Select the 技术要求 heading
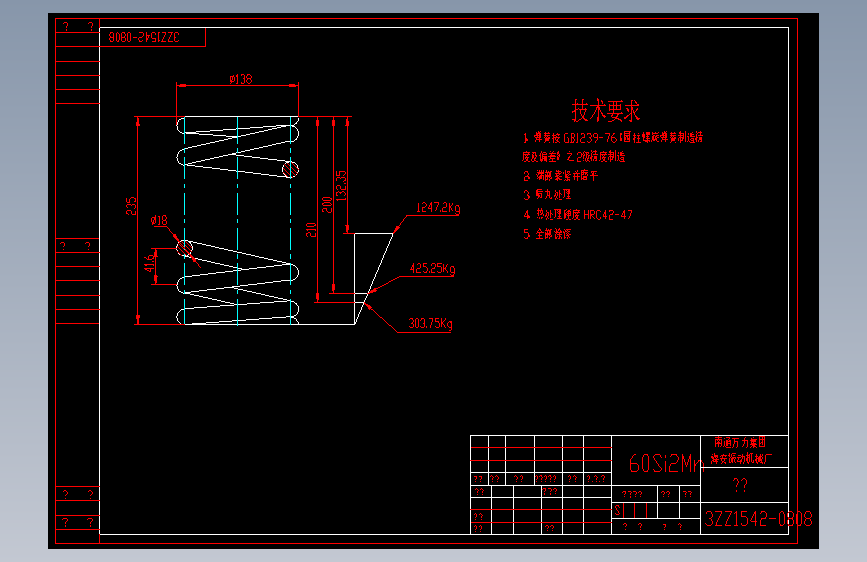Screen dimensions: 867x562 pos(605,111)
